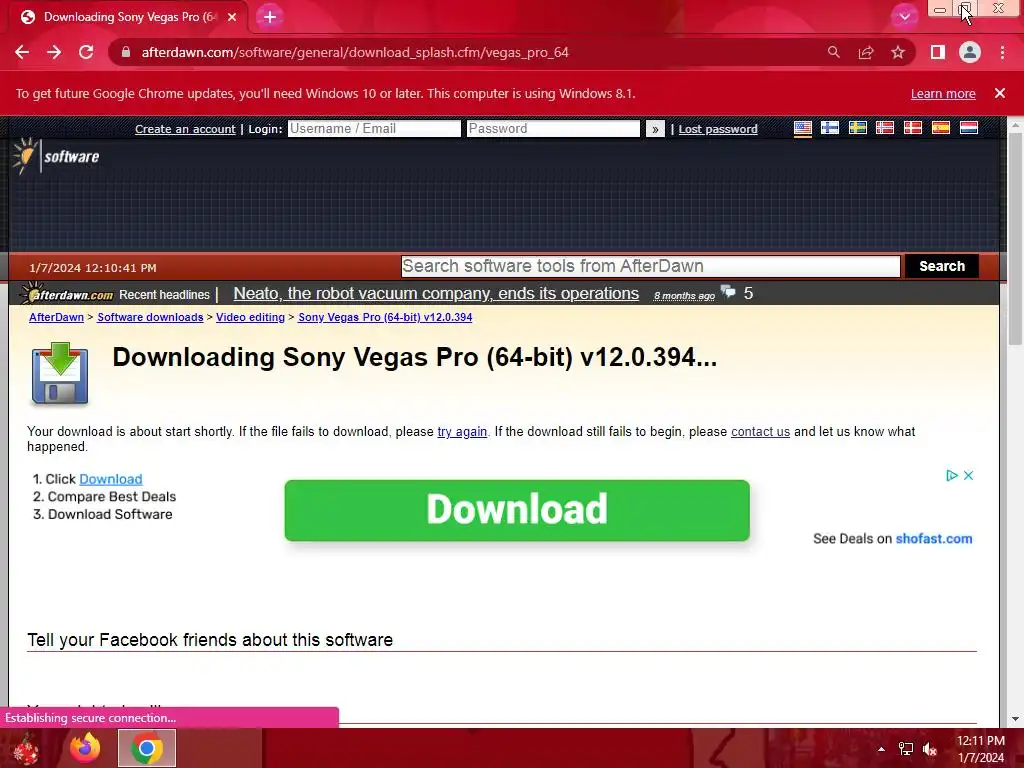Open the Start button on taskbar

(26, 748)
